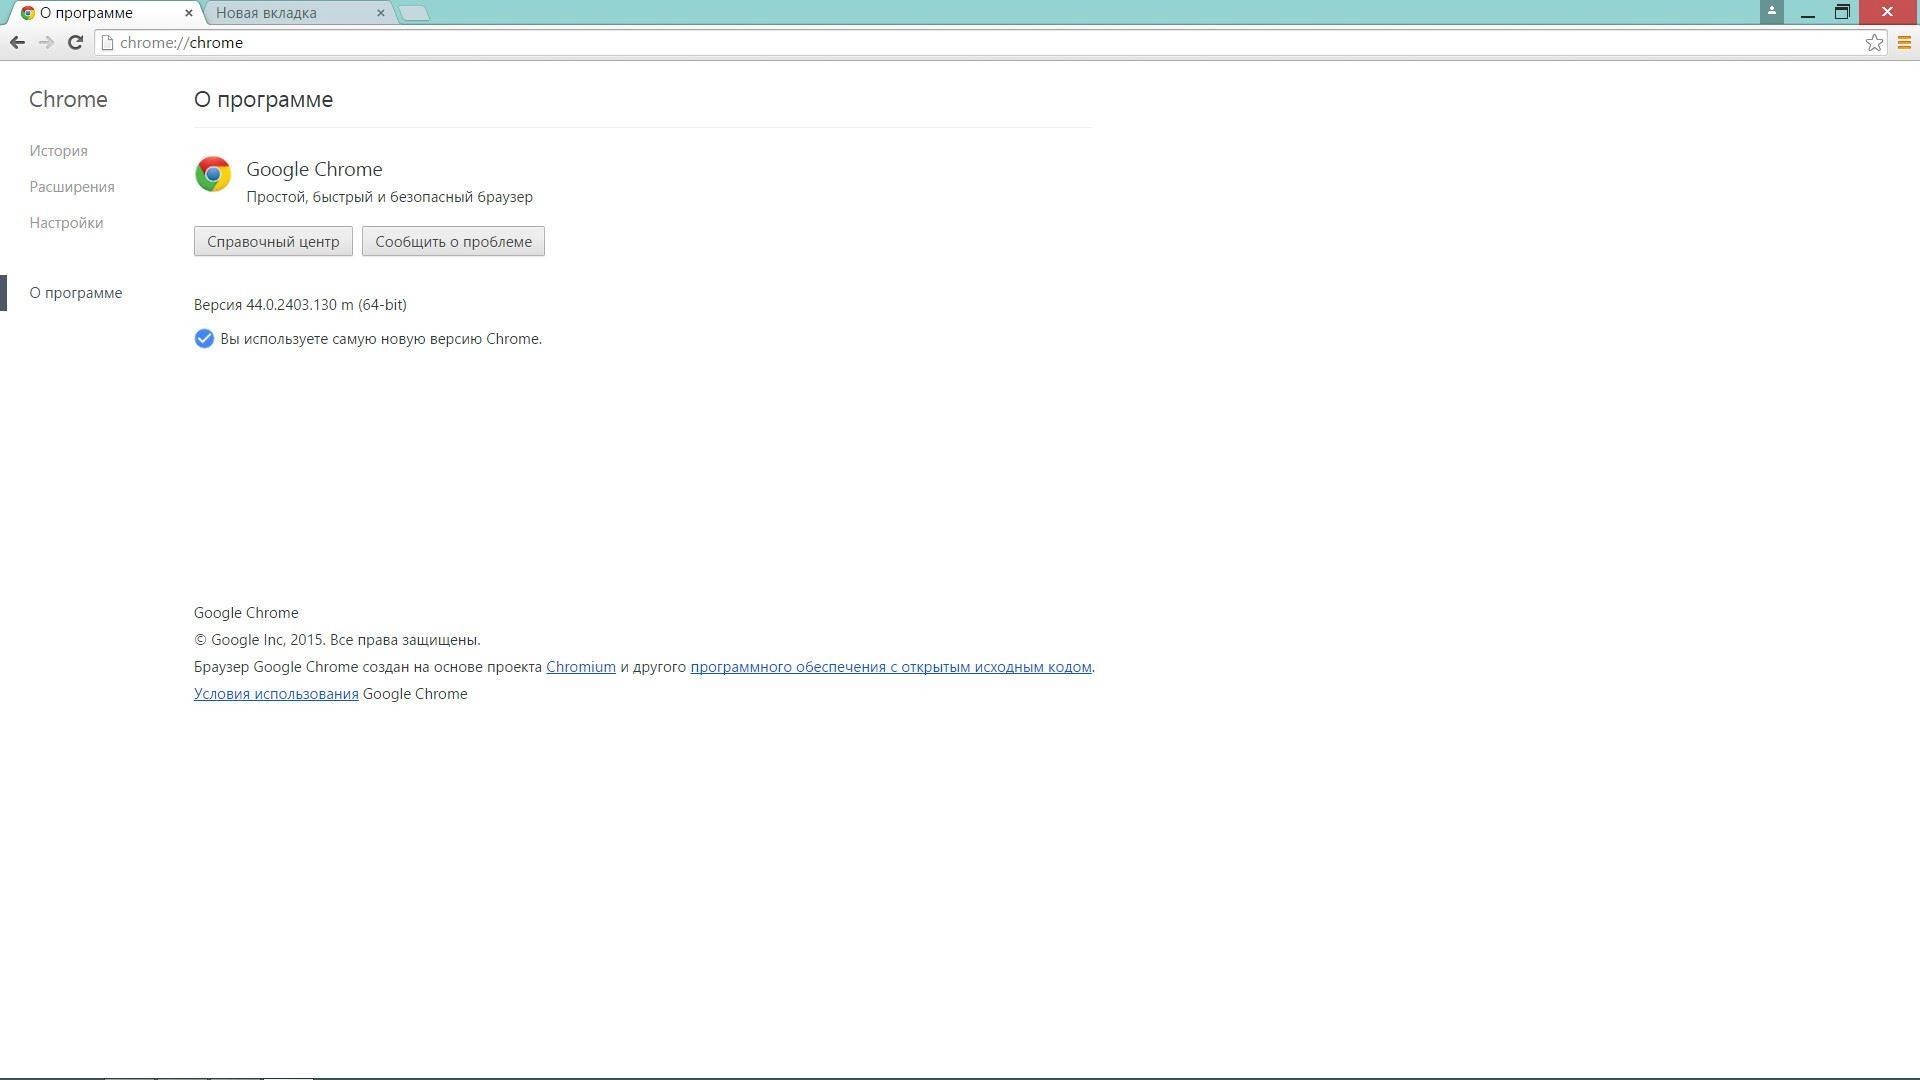Image resolution: width=1920 pixels, height=1080 pixels.
Task: Close the Chrome window
Action: (x=1887, y=12)
